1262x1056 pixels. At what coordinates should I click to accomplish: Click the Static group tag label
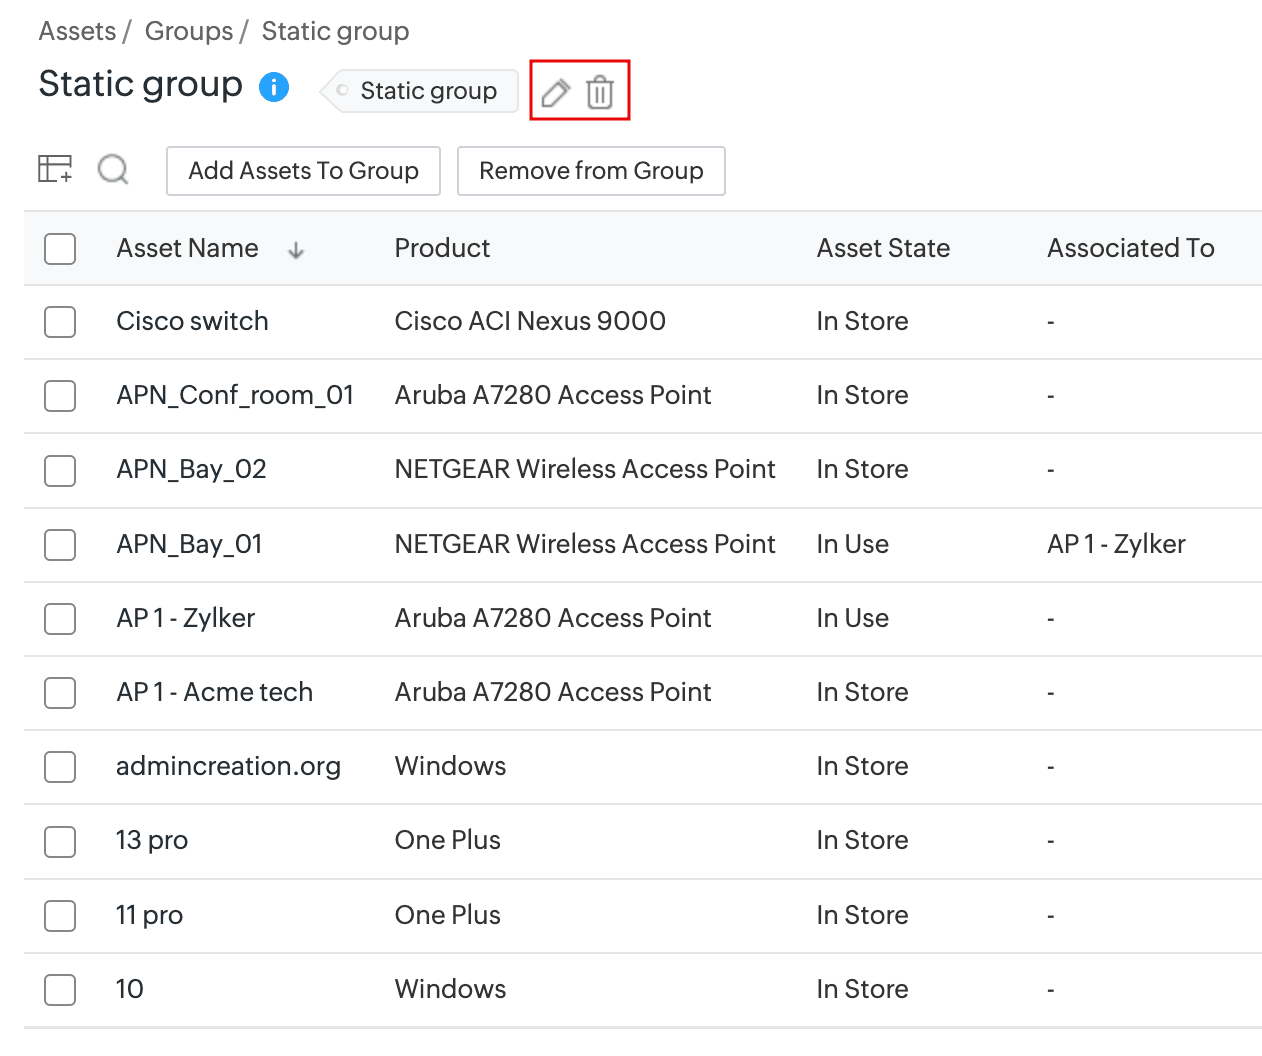427,91
